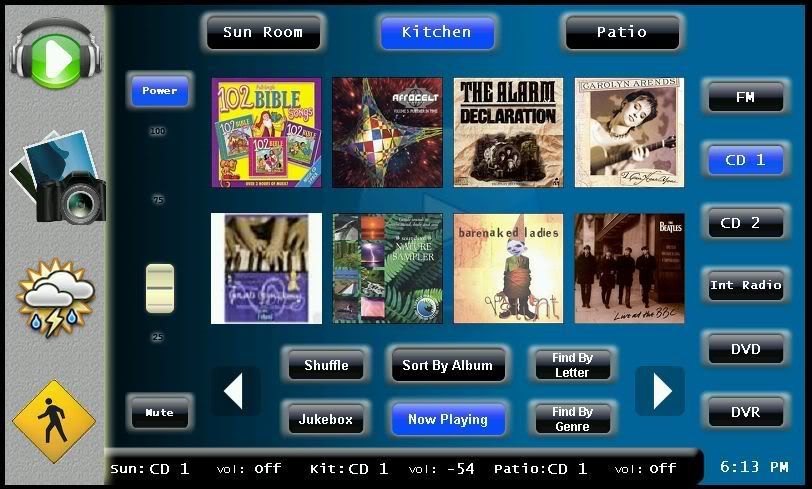
Task: Toggle the Mute button
Action: (x=159, y=412)
